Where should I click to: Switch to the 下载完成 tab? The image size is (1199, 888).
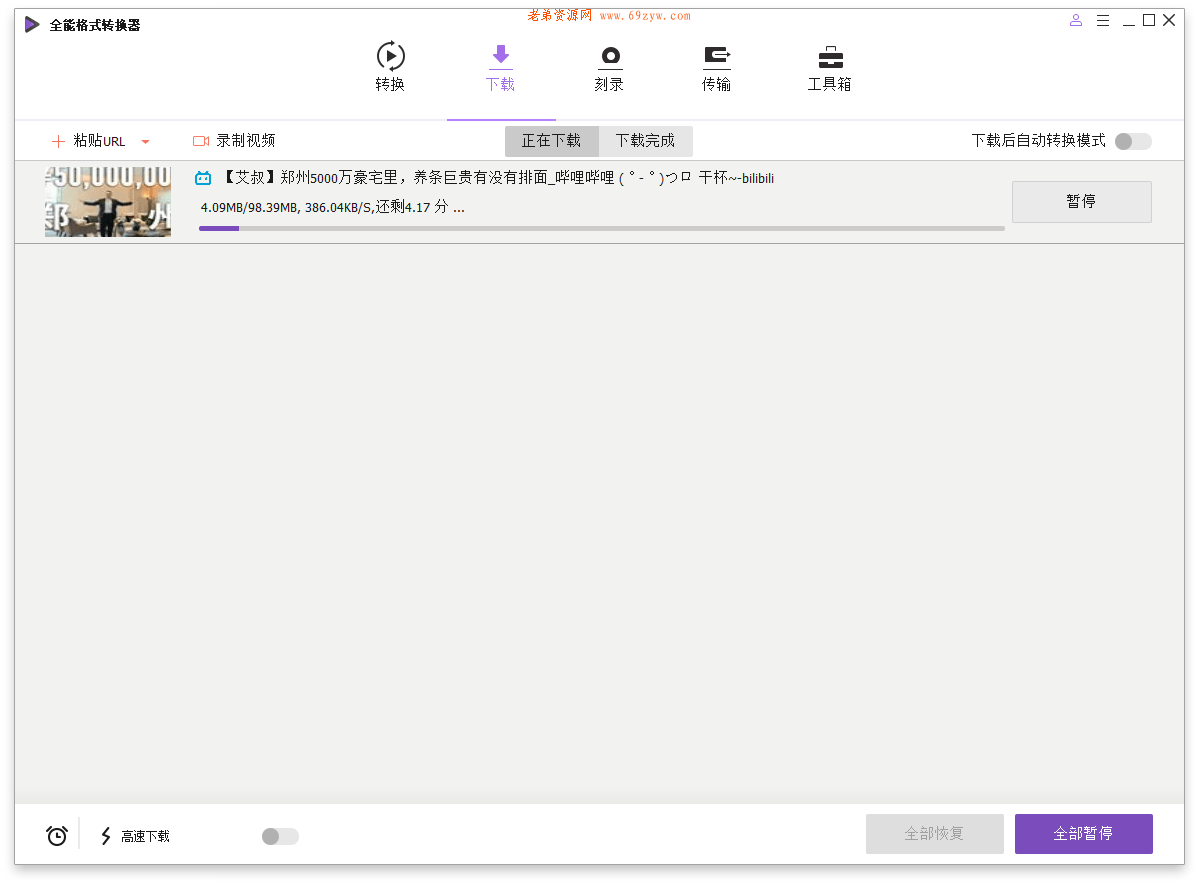(x=645, y=141)
